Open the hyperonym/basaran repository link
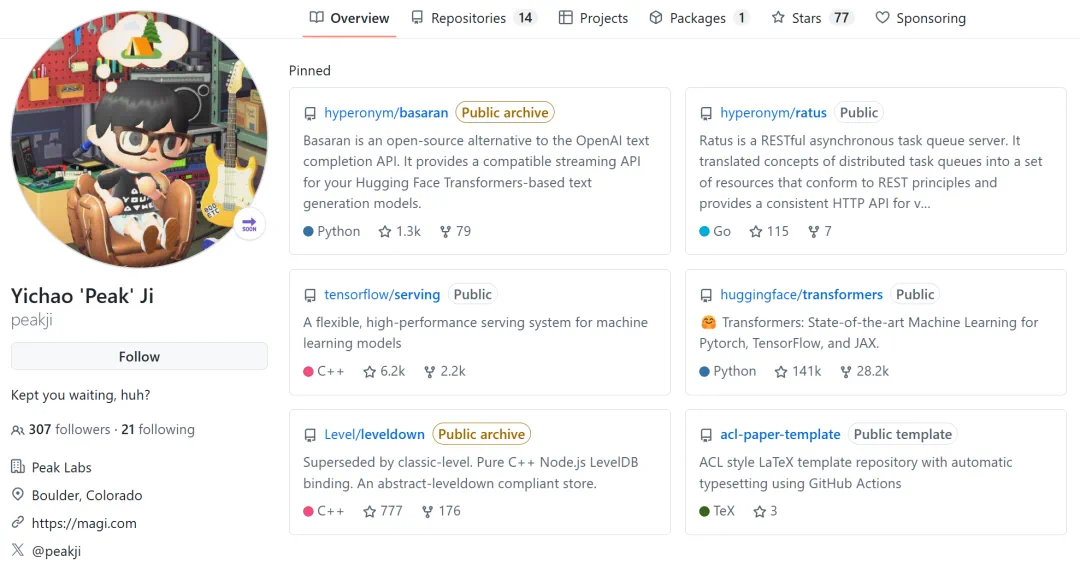Screen dimensions: 1080x569 [x=386, y=113]
